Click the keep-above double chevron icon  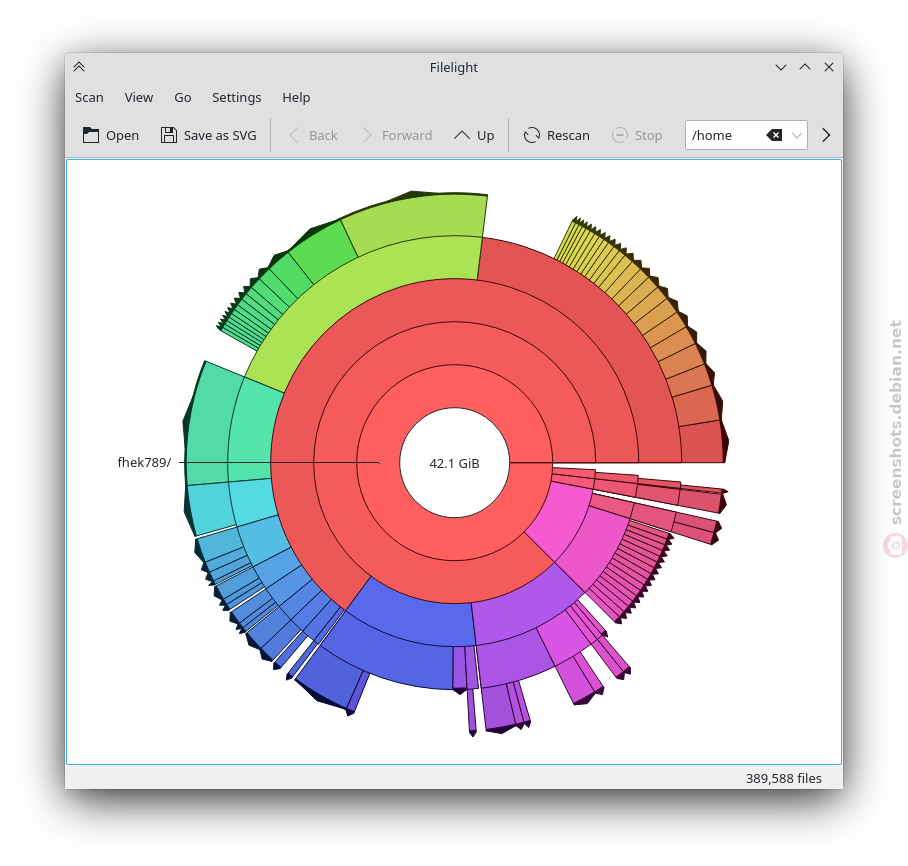[x=79, y=67]
